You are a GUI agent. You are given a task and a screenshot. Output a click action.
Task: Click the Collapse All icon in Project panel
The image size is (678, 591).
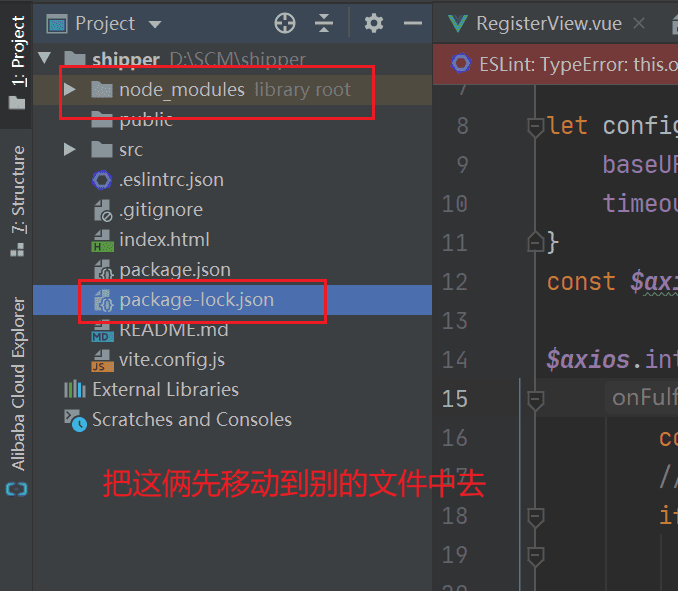323,23
